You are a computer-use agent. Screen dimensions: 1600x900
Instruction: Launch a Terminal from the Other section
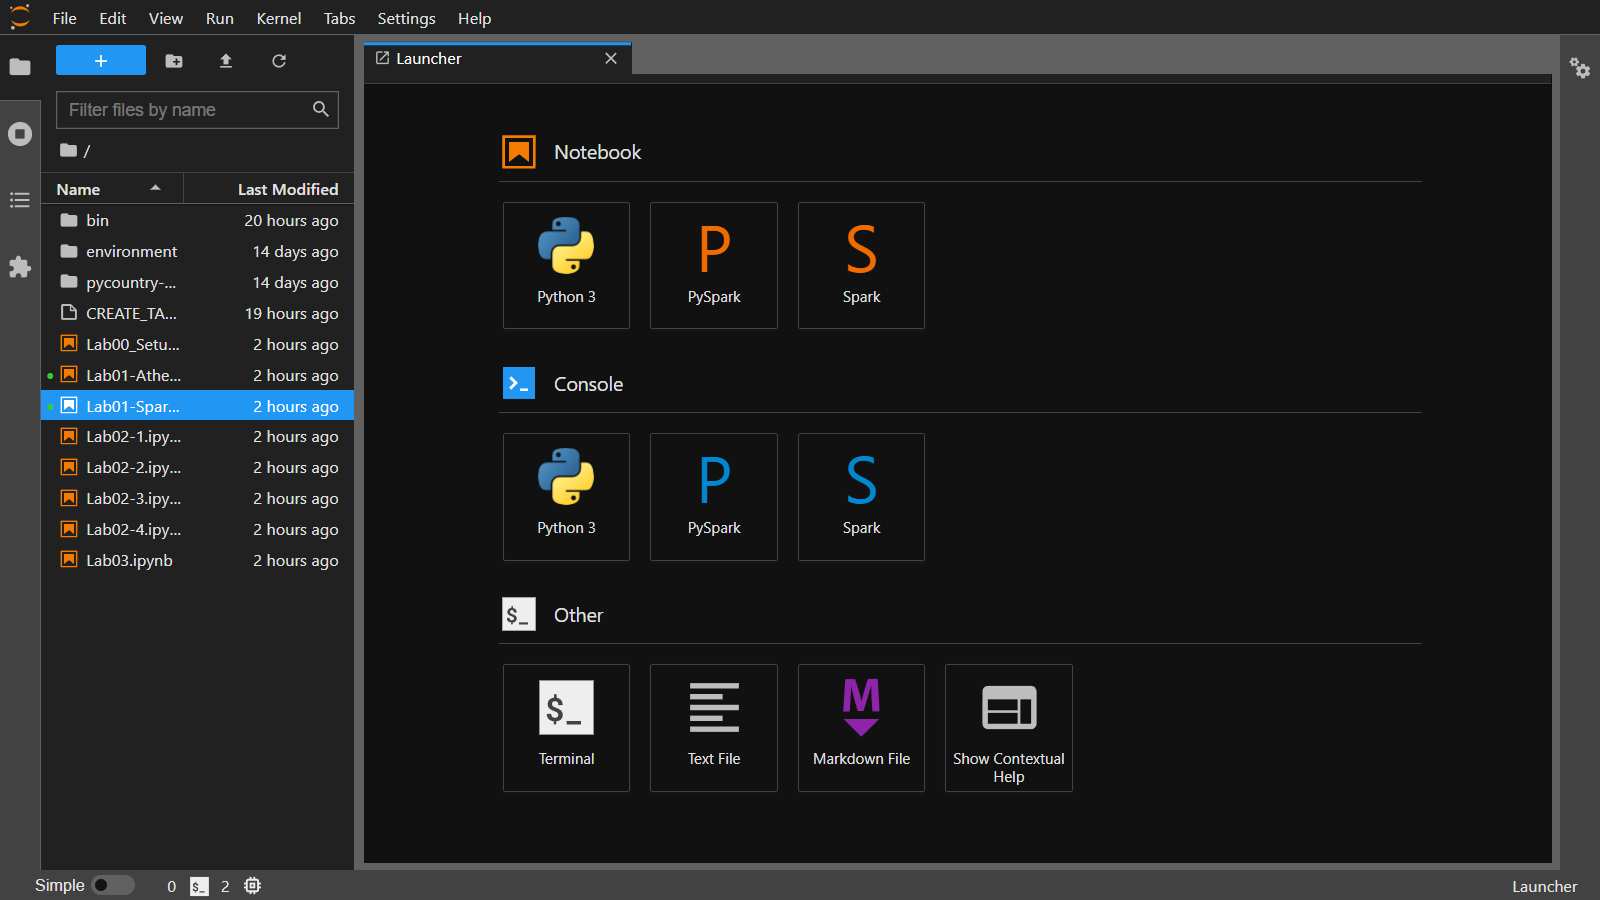pos(566,727)
